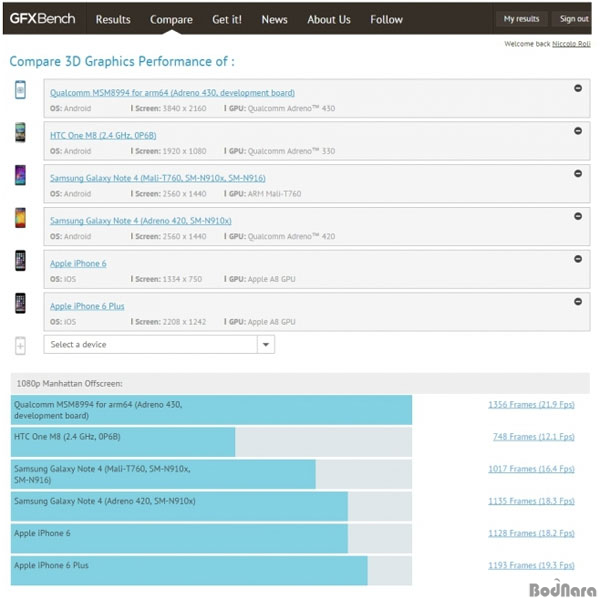Click the 1080p Manhattan Offscreen header
Image resolution: width=600 pixels, height=600 pixels.
click(300, 383)
